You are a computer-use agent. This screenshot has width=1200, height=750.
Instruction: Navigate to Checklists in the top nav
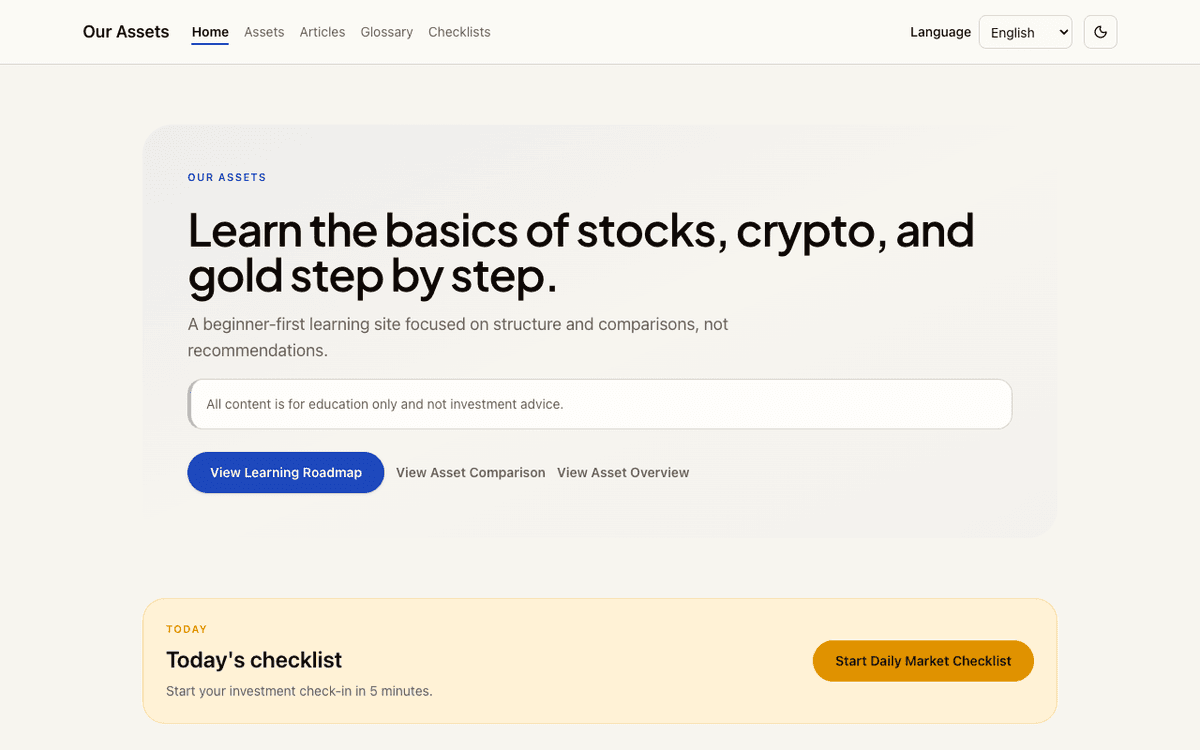pos(459,32)
